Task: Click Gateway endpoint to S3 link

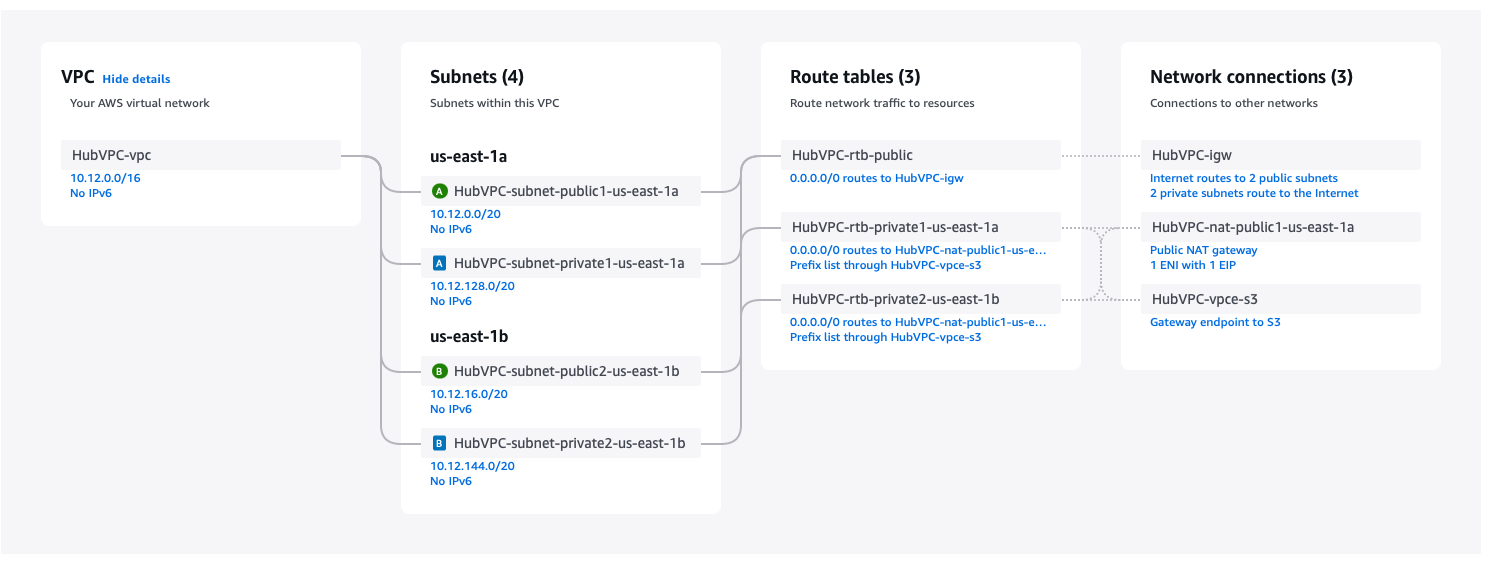Action: (x=1215, y=322)
